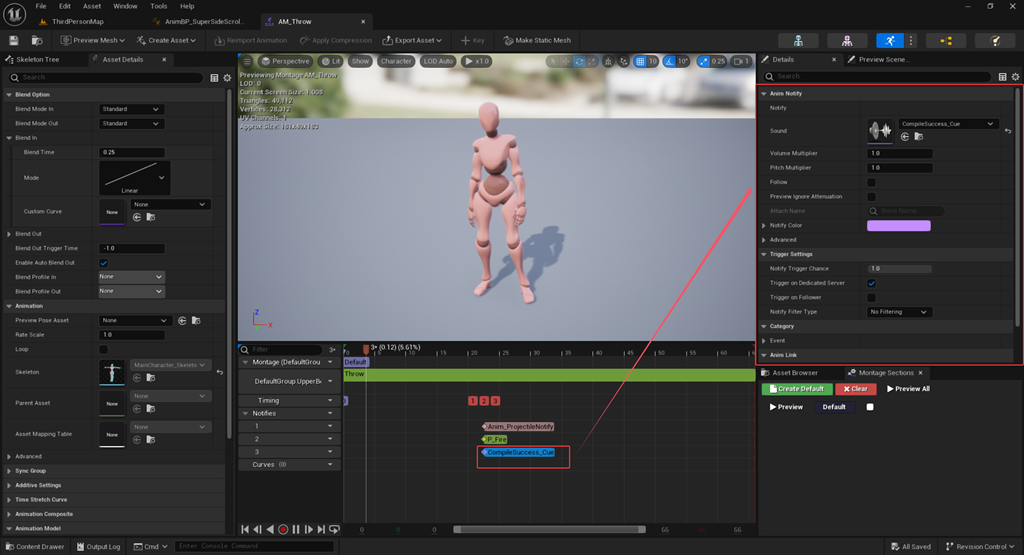Switch to the Asset Browser tab
This screenshot has width=1024, height=555.
[794, 373]
